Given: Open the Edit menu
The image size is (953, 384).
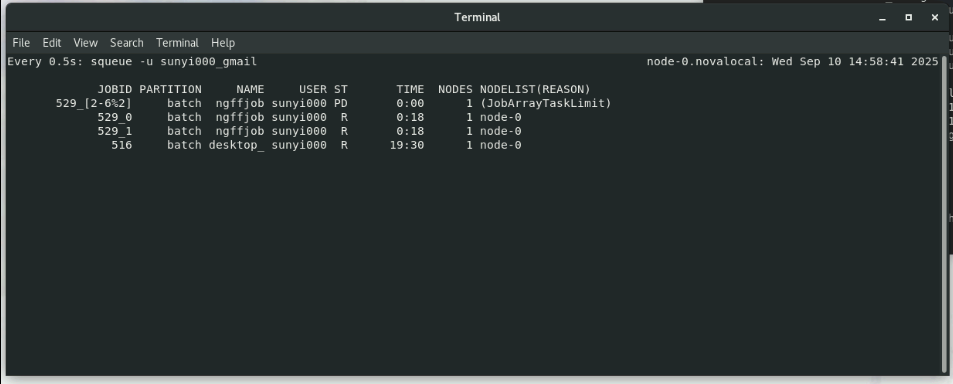Looking at the screenshot, I should point(52,43).
